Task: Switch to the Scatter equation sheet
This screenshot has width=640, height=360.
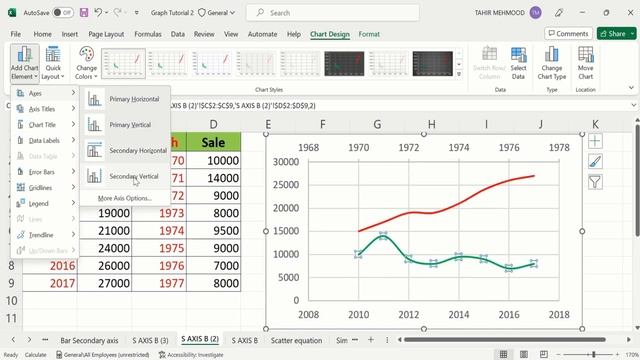Action: (x=296, y=340)
